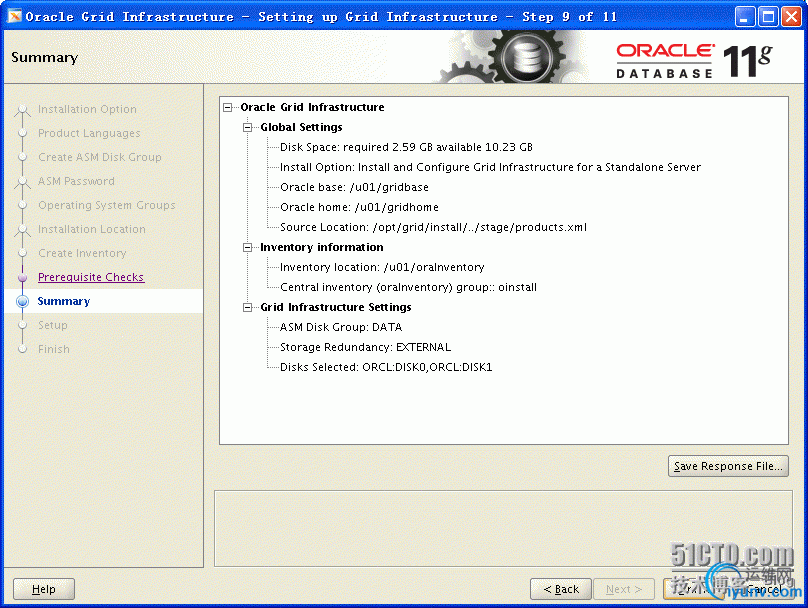Click the Prerequisite Checks step bullet icon
Image resolution: width=808 pixels, height=608 pixels.
tap(23, 278)
